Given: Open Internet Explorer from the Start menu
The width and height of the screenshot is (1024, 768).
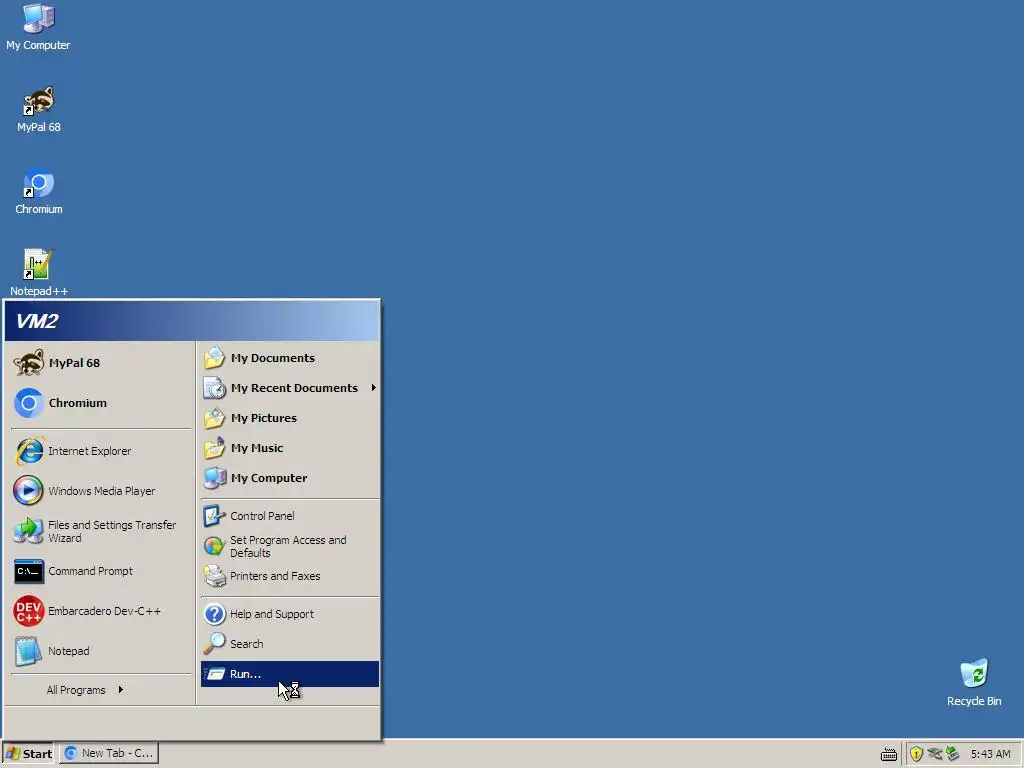Looking at the screenshot, I should (x=101, y=451).
